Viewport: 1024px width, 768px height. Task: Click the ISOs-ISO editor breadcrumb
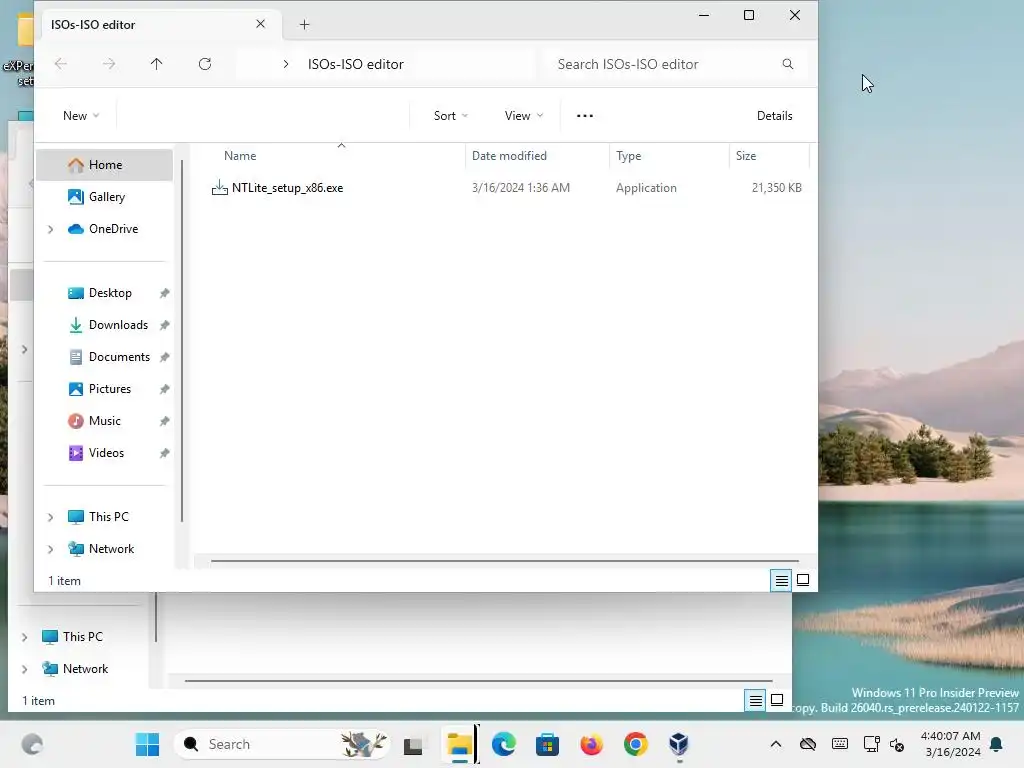tap(355, 64)
